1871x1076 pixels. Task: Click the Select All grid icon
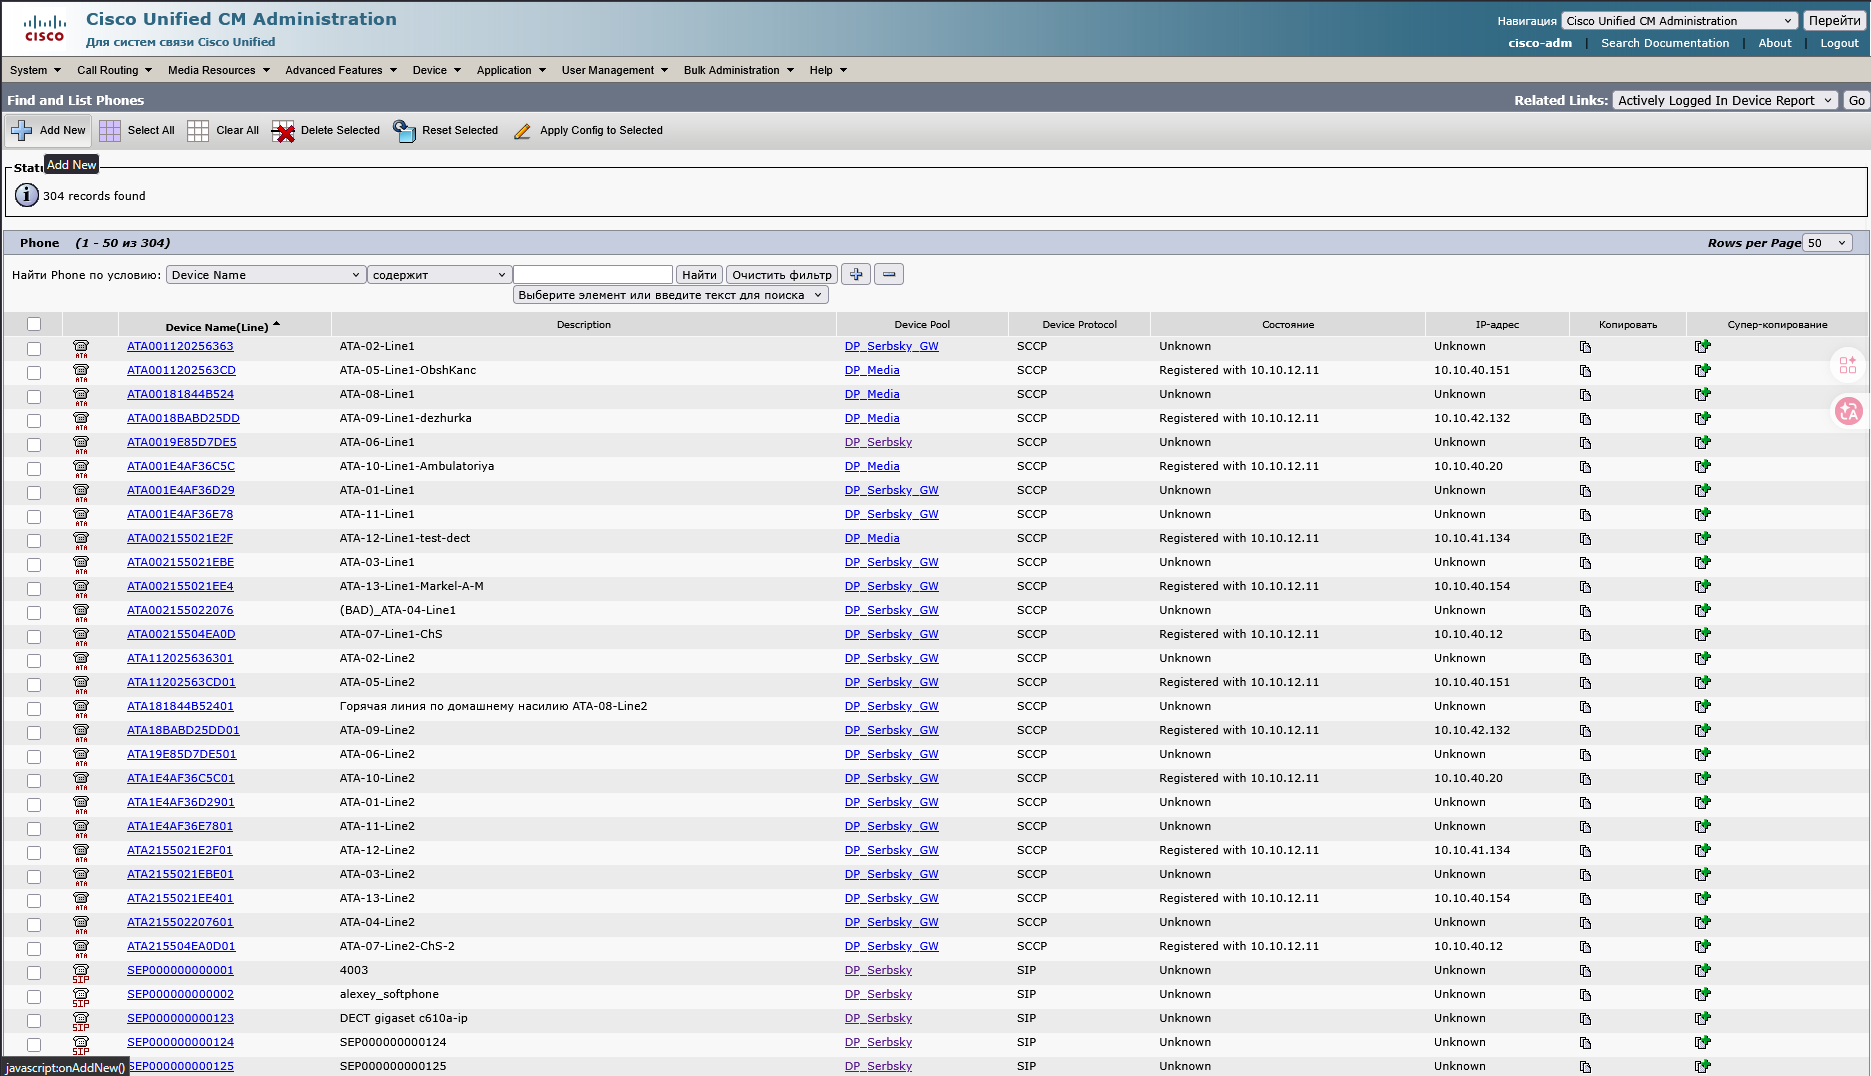[x=110, y=131]
